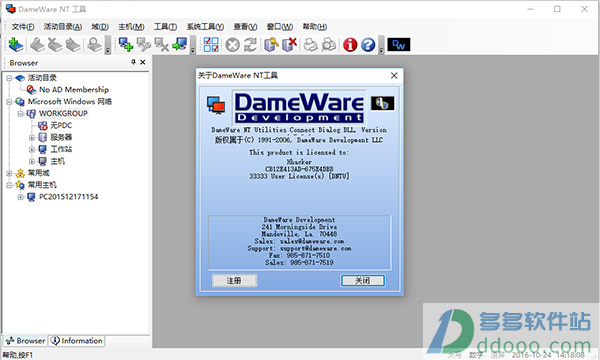
Task: Click the 关闭 button in about dialog
Action: (x=363, y=280)
